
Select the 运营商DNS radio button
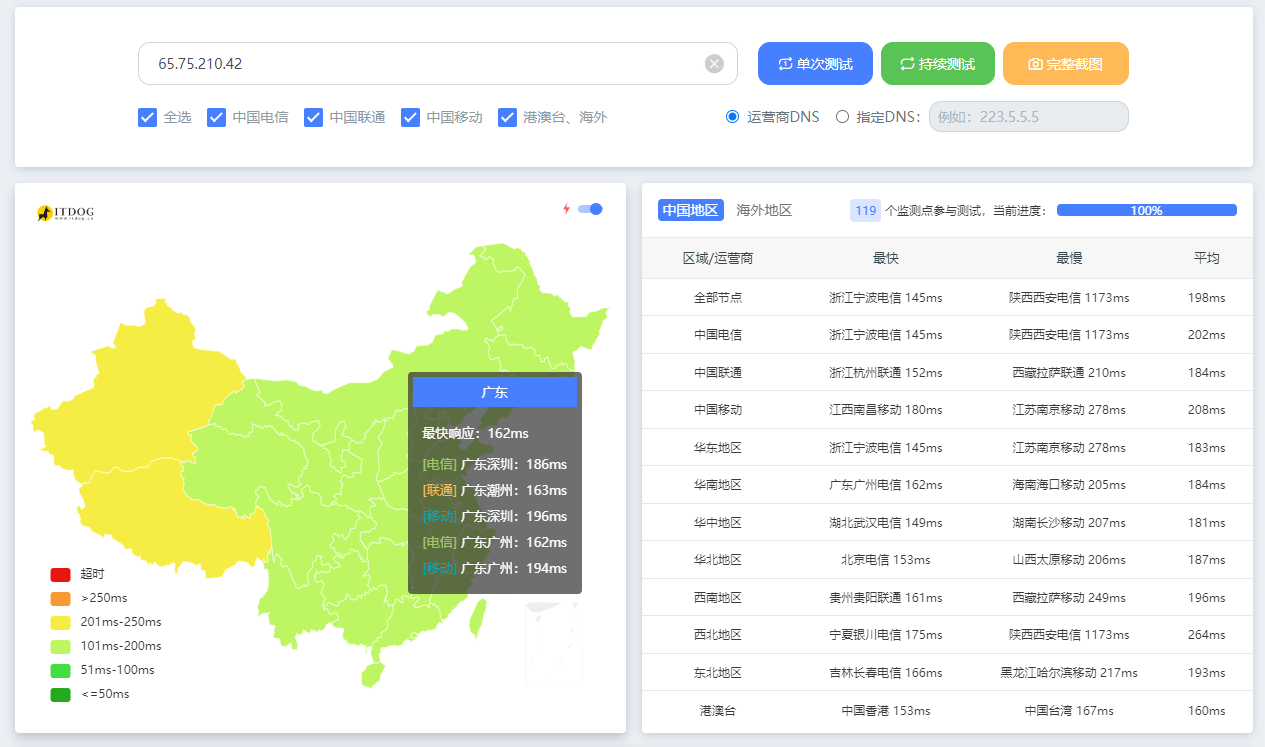[733, 117]
